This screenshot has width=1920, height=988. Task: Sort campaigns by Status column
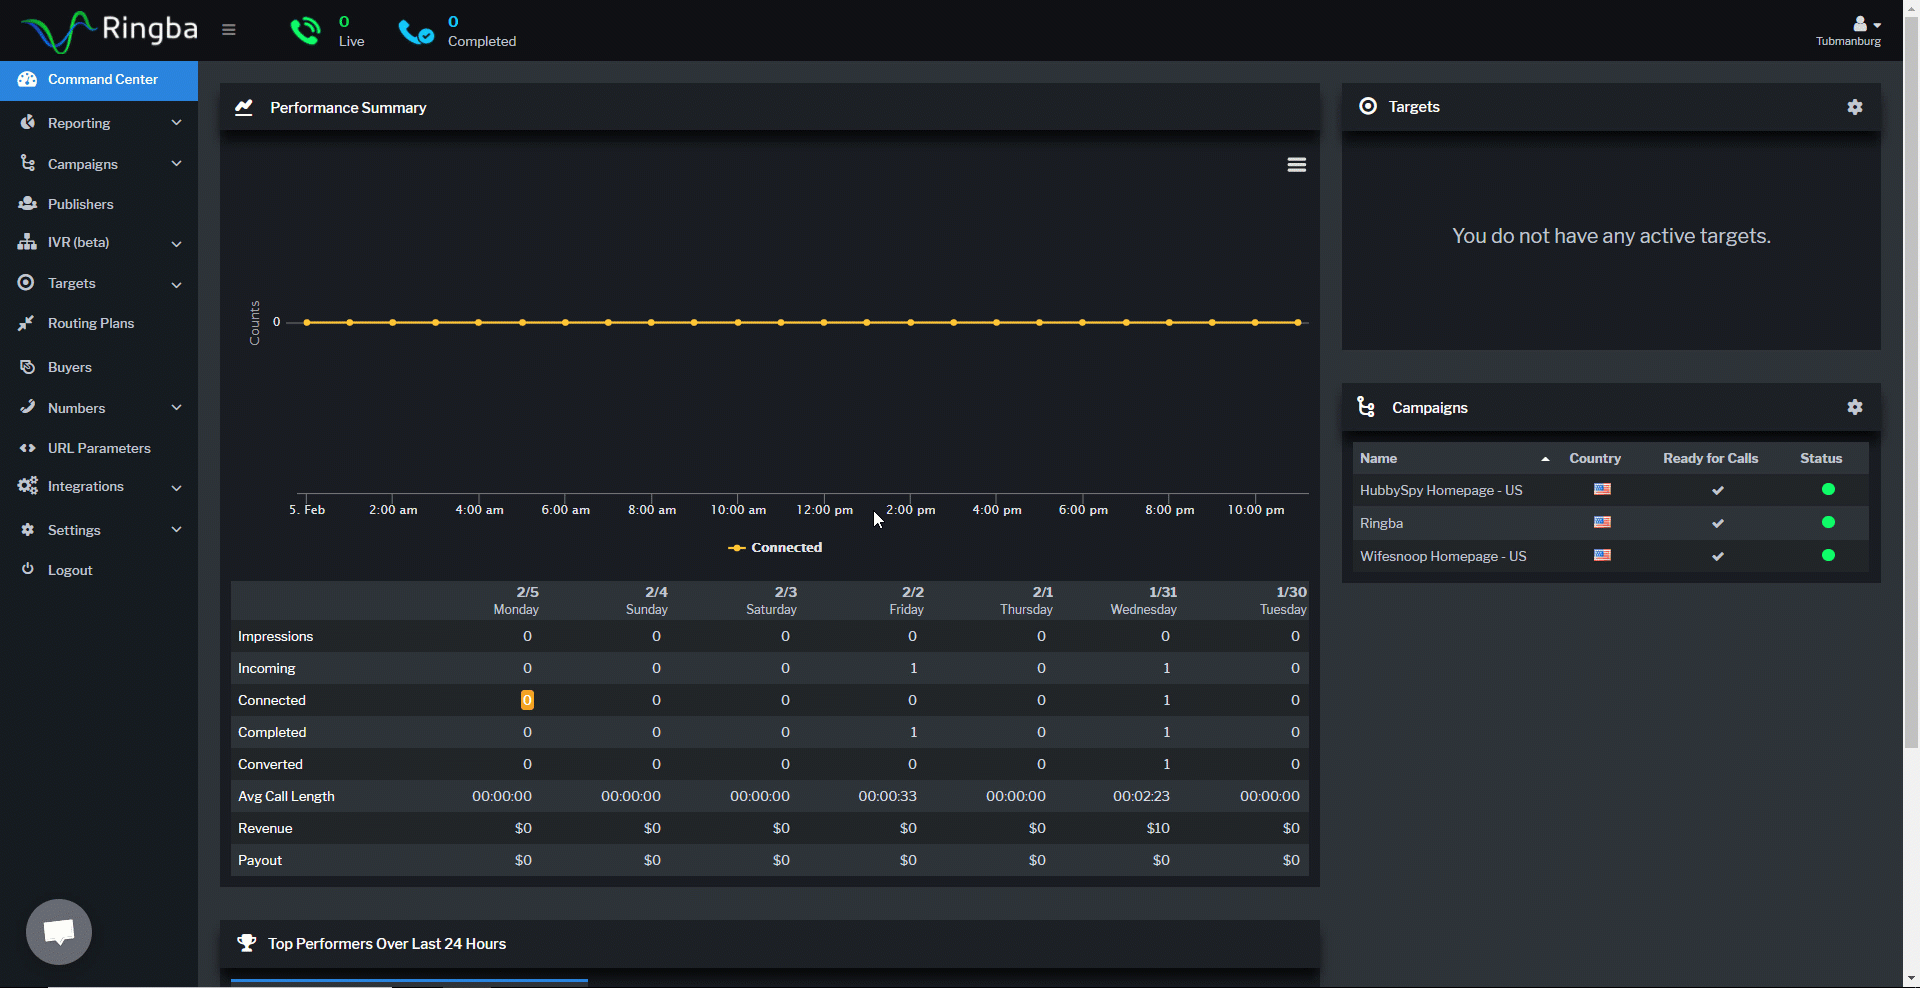point(1821,458)
